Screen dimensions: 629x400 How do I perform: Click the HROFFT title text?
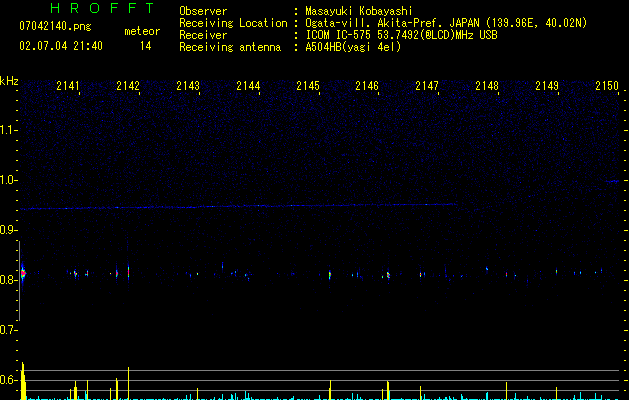[102, 8]
